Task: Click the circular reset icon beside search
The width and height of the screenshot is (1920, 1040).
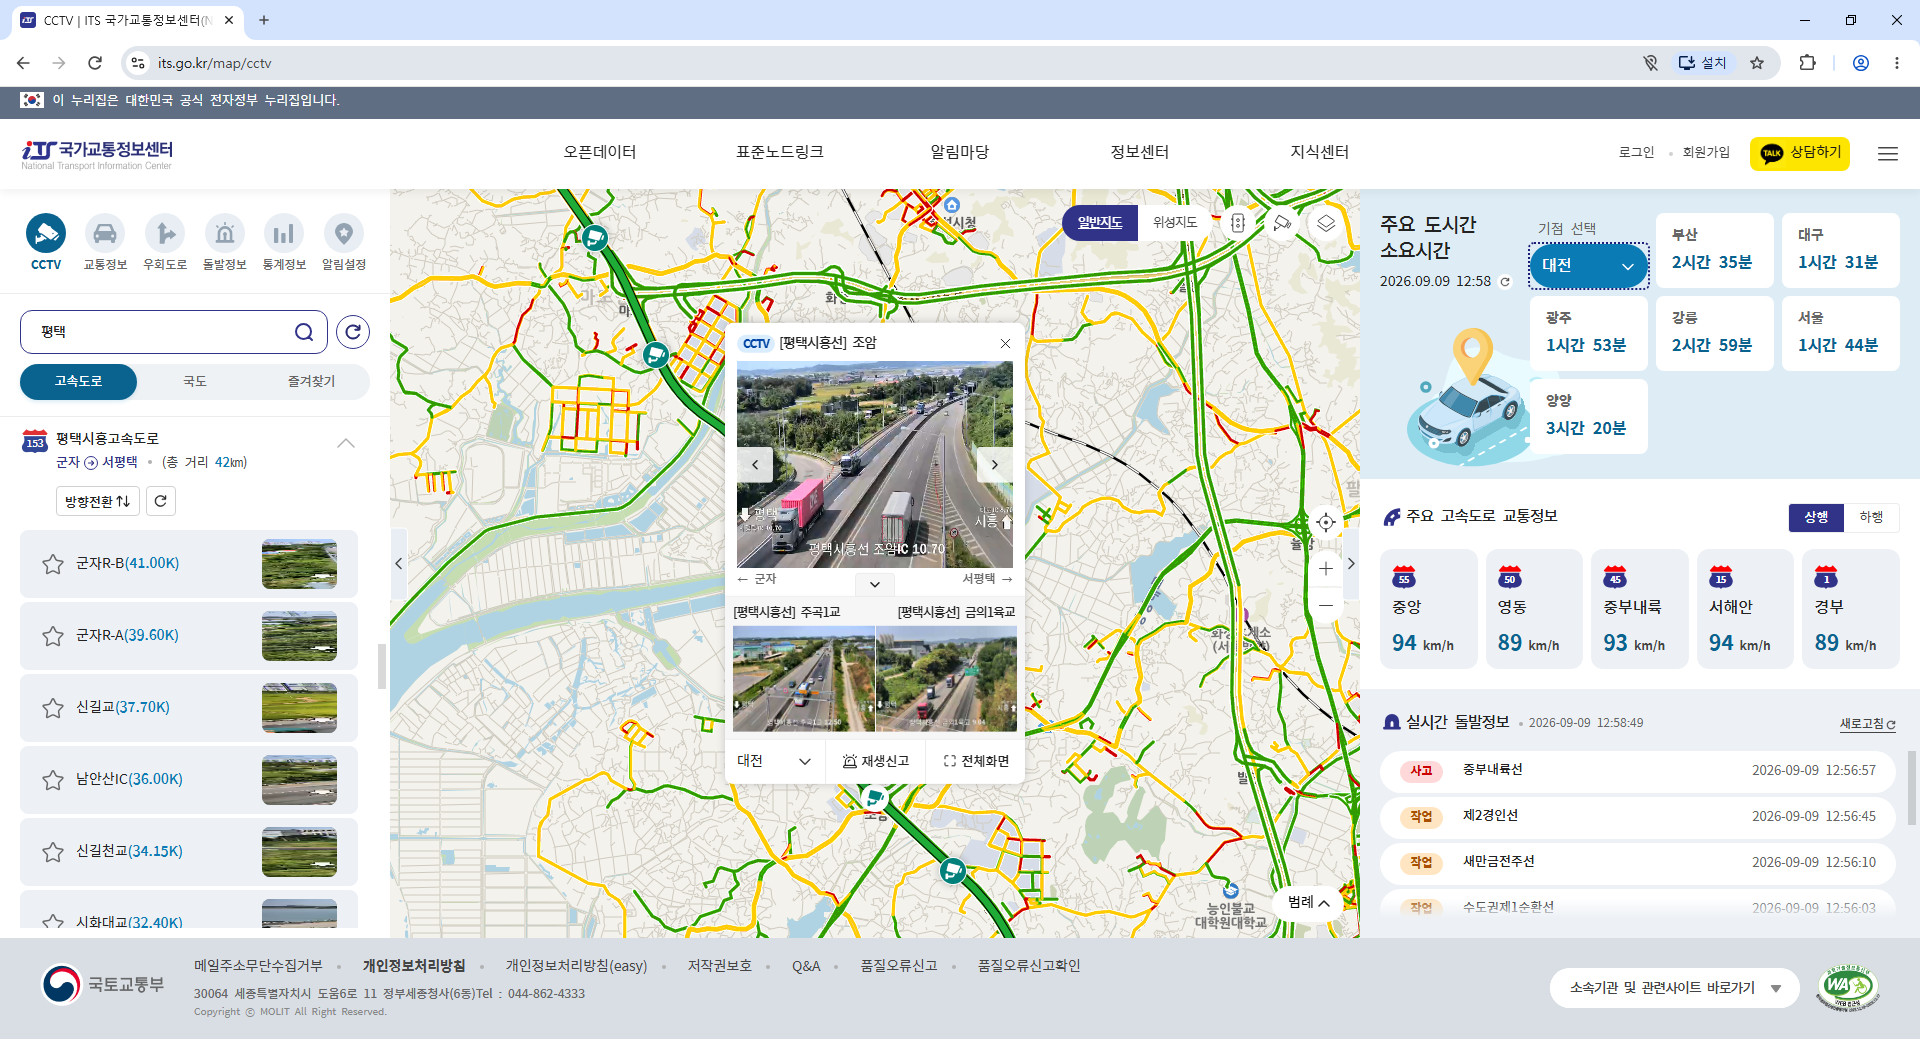Action: click(353, 332)
